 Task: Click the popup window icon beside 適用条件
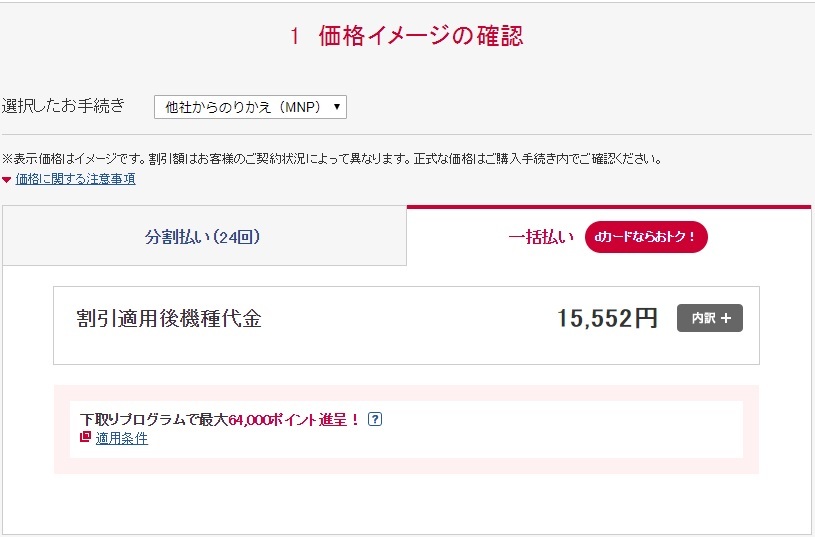click(85, 438)
